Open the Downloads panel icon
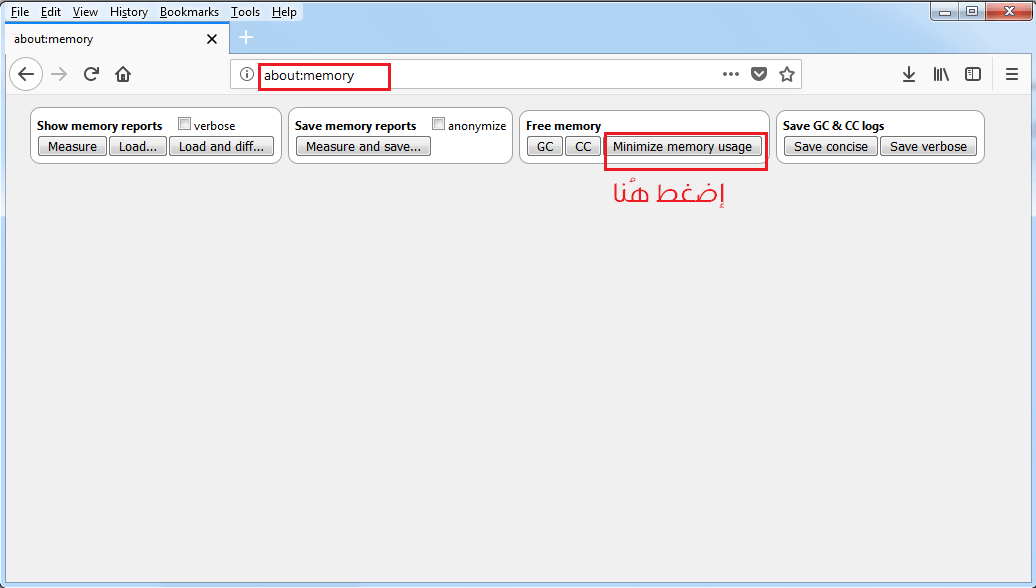 tap(908, 74)
